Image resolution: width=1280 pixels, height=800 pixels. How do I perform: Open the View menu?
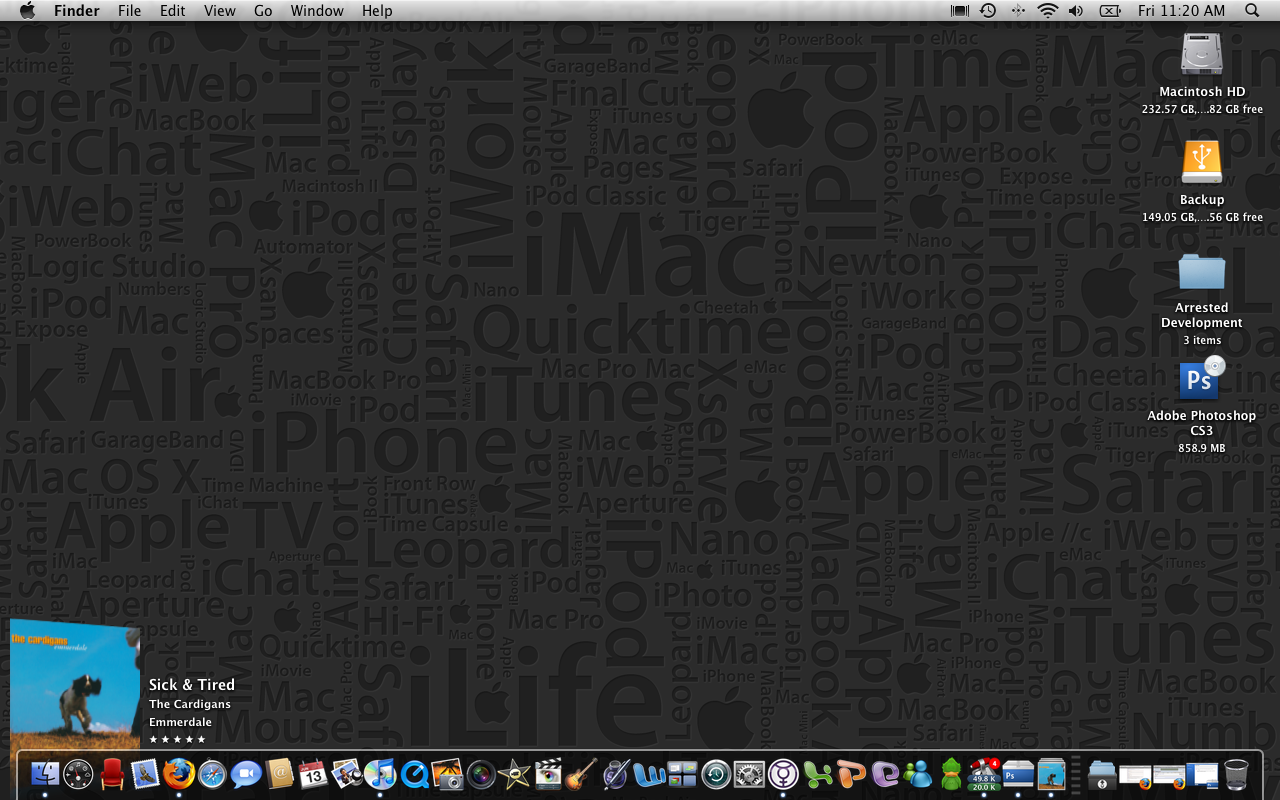click(220, 10)
